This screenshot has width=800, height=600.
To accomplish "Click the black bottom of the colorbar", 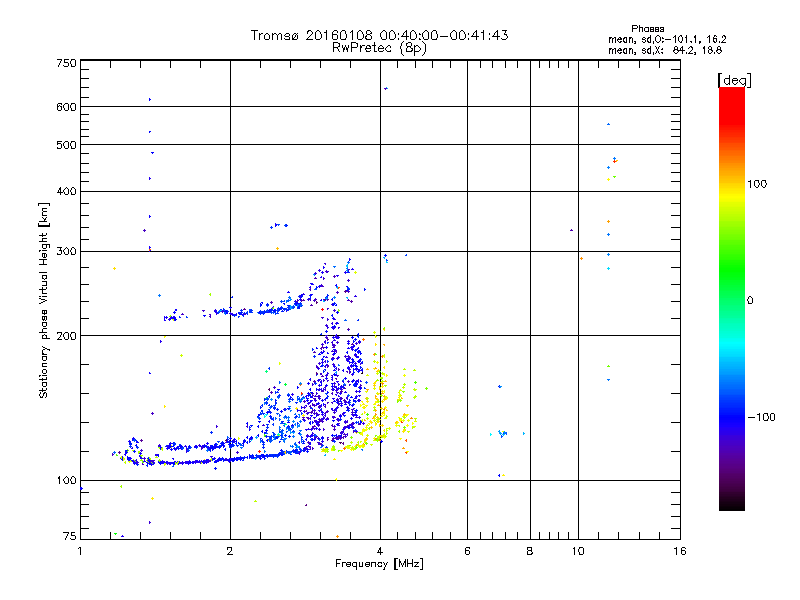I will [x=732, y=503].
